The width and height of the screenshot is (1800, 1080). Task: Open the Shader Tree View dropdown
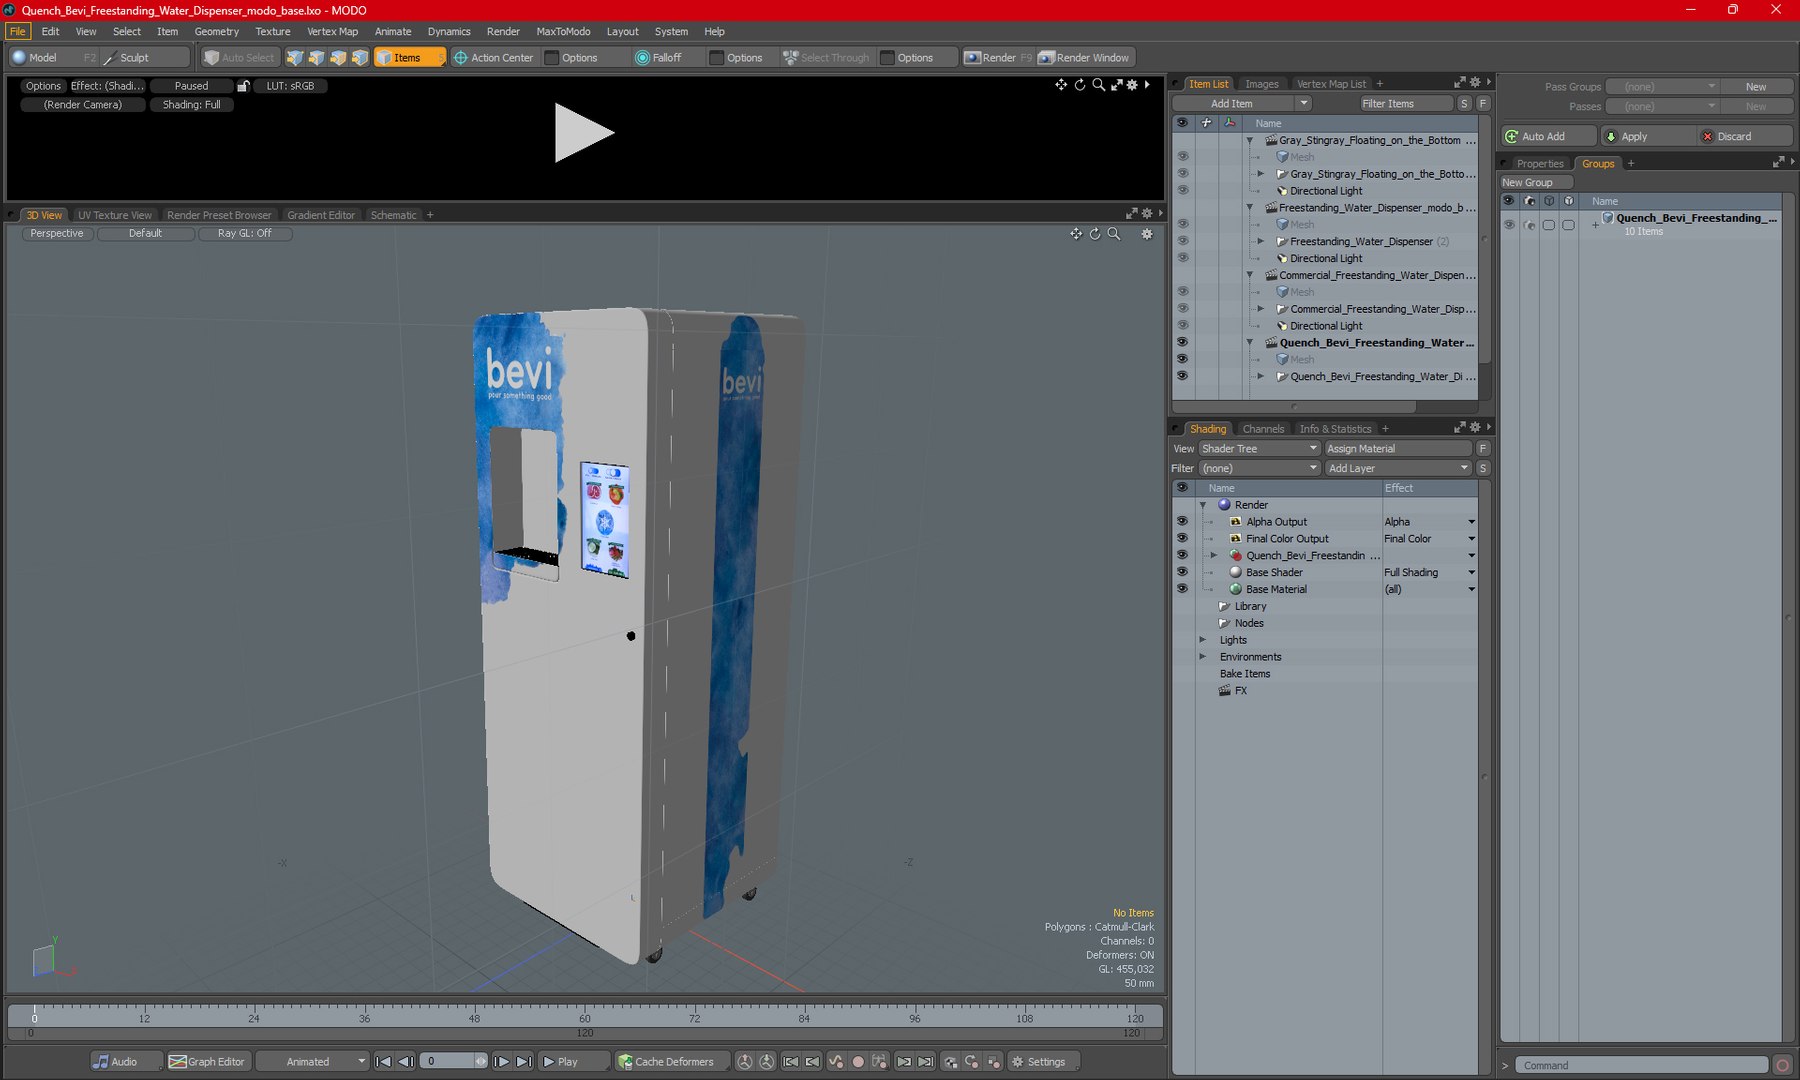tap(1259, 449)
